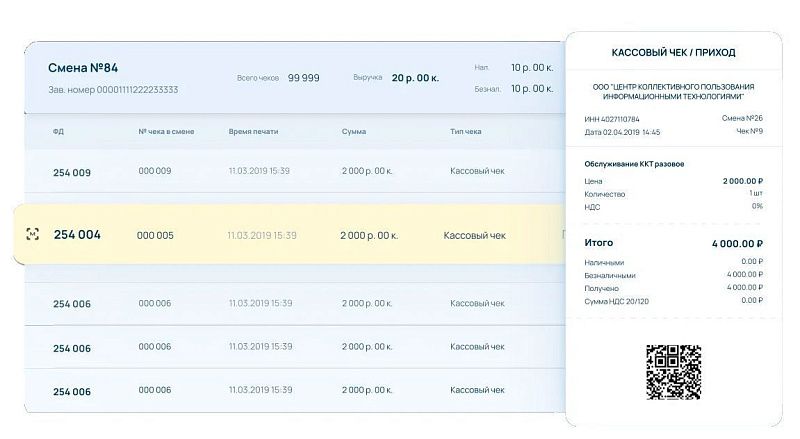Click the Тип чека column header
Viewport: 800px width, 439px height.
(x=466, y=132)
